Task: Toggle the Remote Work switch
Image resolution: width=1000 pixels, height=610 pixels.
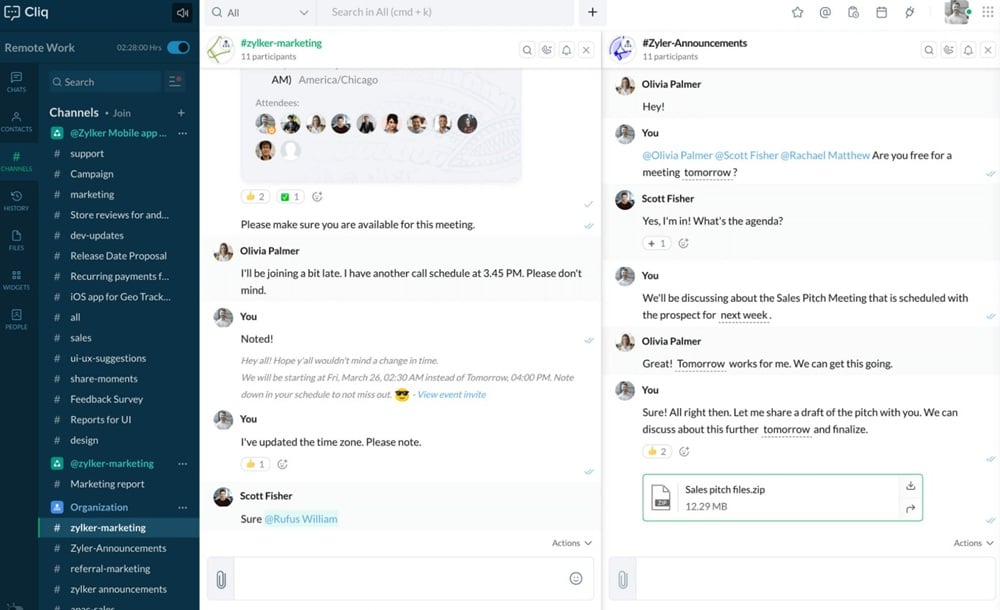Action: tap(178, 48)
